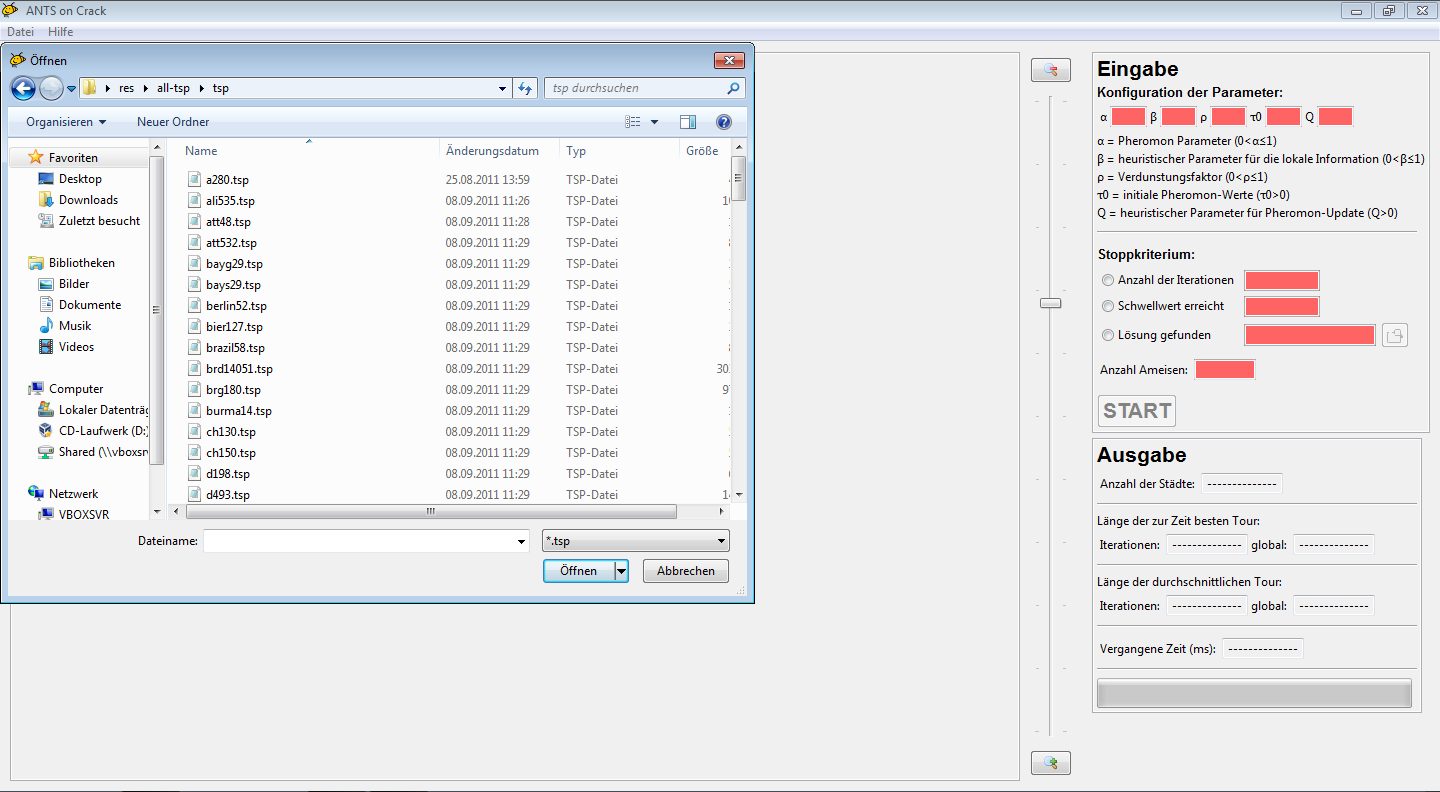Open the Hilfe menu
Screen dimensions: 1440x792
[x=60, y=32]
